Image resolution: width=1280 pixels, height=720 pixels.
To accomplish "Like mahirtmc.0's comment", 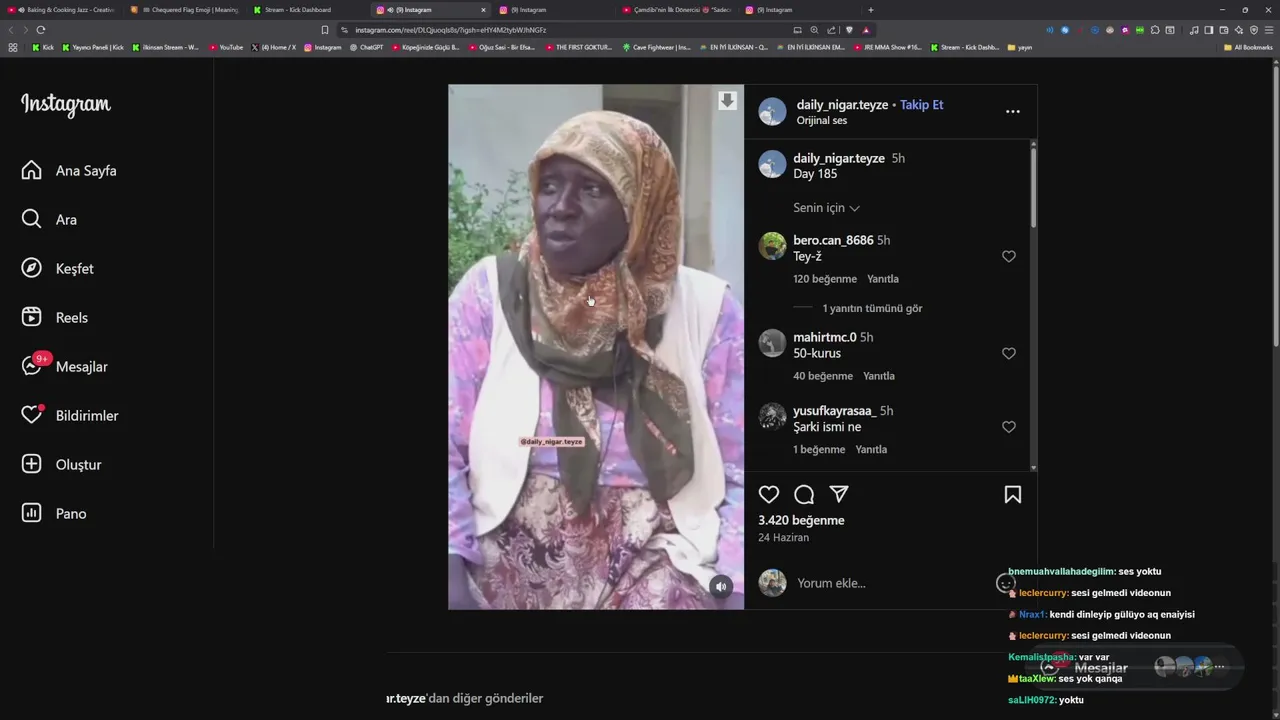I will 1009,354.
